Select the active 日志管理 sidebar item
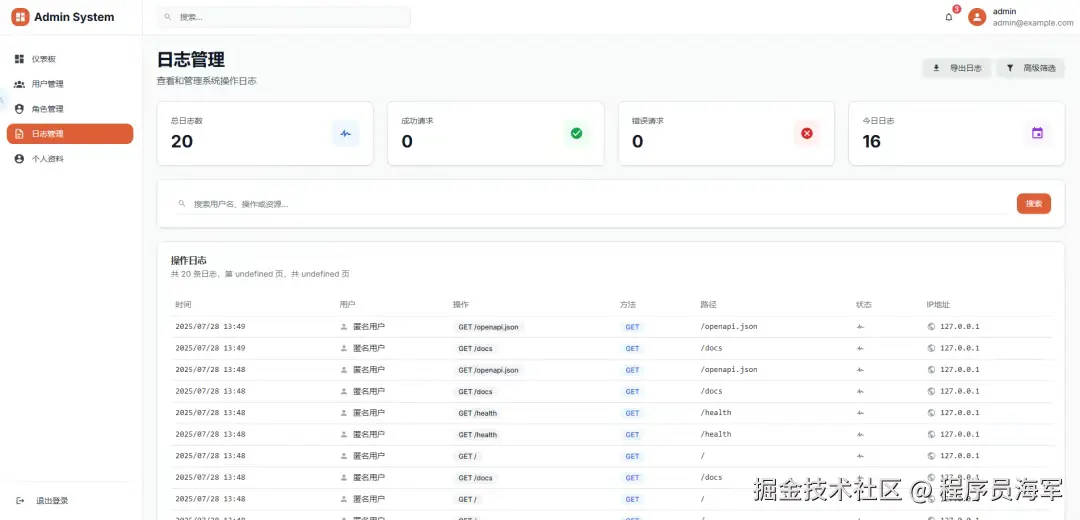Image resolution: width=1080 pixels, height=520 pixels. pos(70,134)
